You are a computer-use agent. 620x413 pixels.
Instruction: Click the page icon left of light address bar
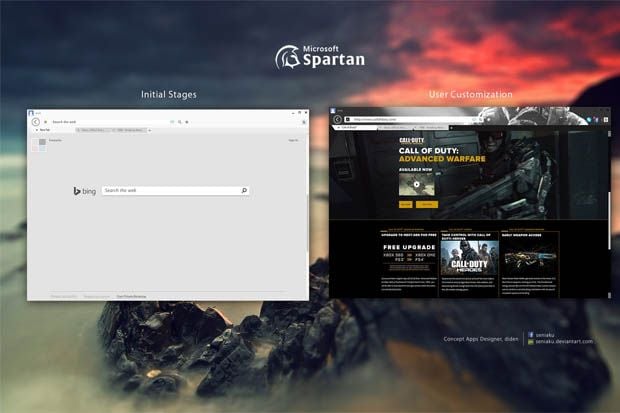pyautogui.click(x=45, y=122)
